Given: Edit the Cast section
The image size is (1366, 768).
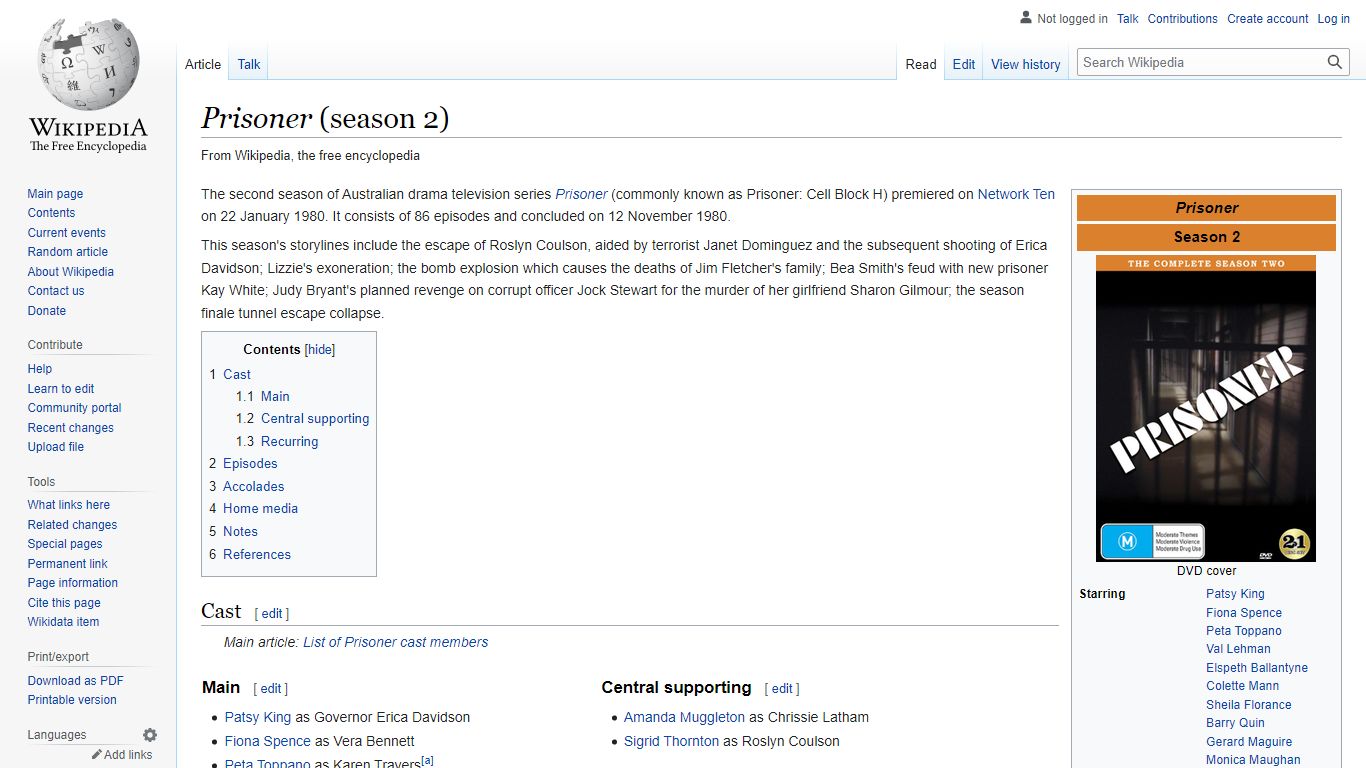Looking at the screenshot, I should point(272,614).
